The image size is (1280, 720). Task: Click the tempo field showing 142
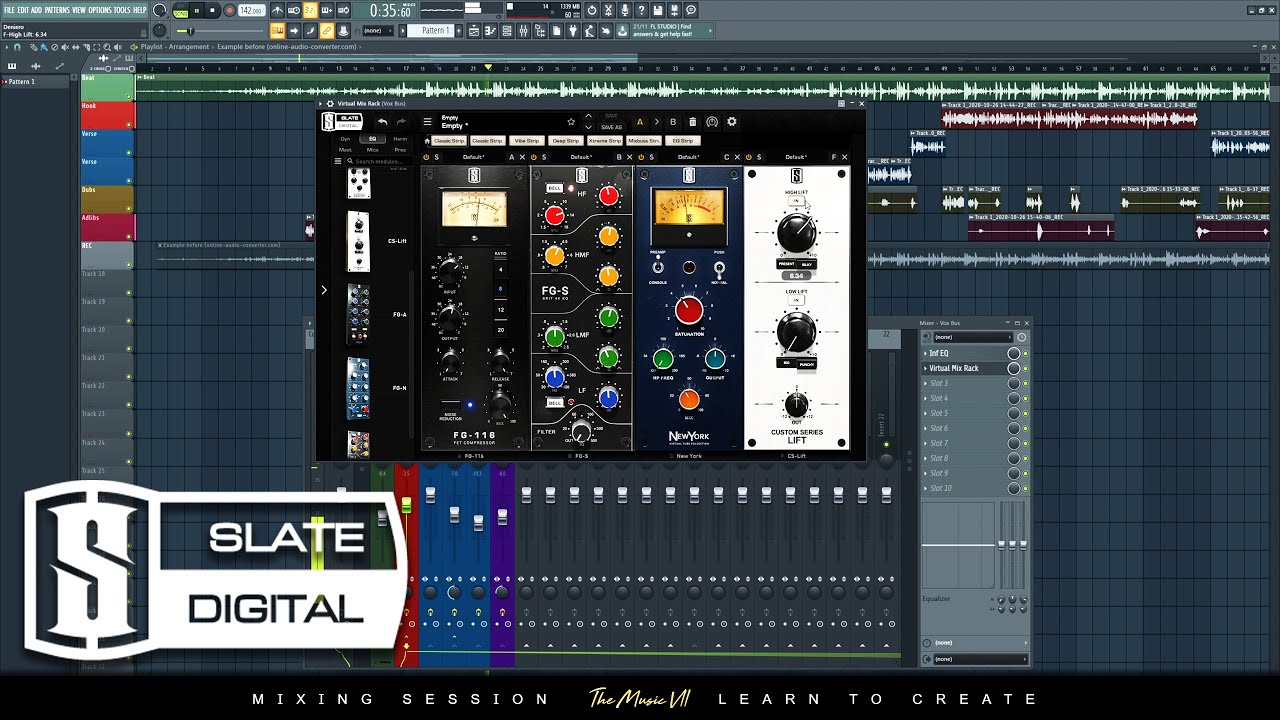[251, 10]
